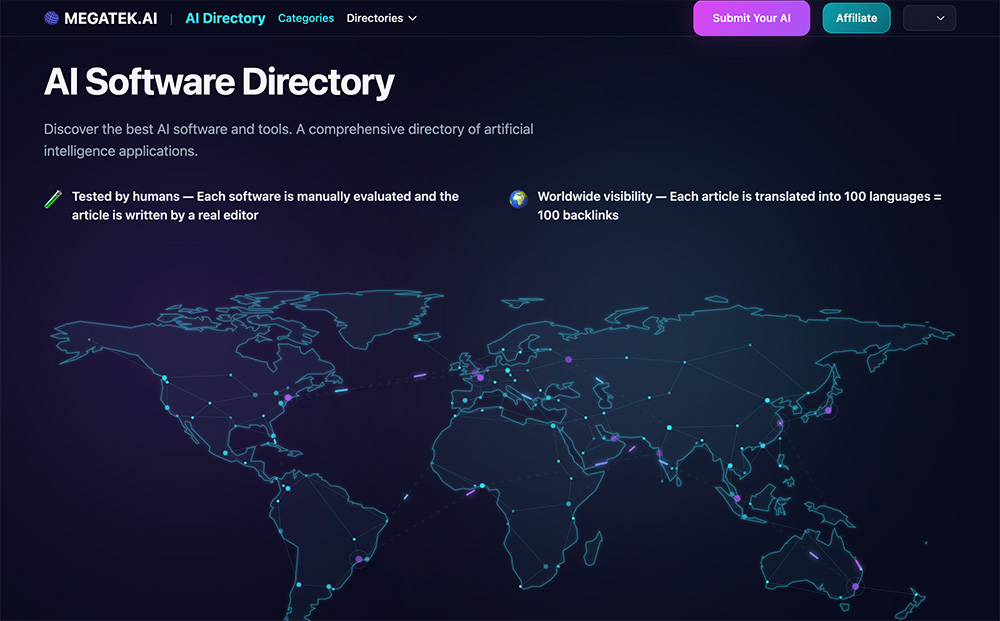Click the purple node on the US east coast
The image size is (1000, 621).
click(288, 397)
